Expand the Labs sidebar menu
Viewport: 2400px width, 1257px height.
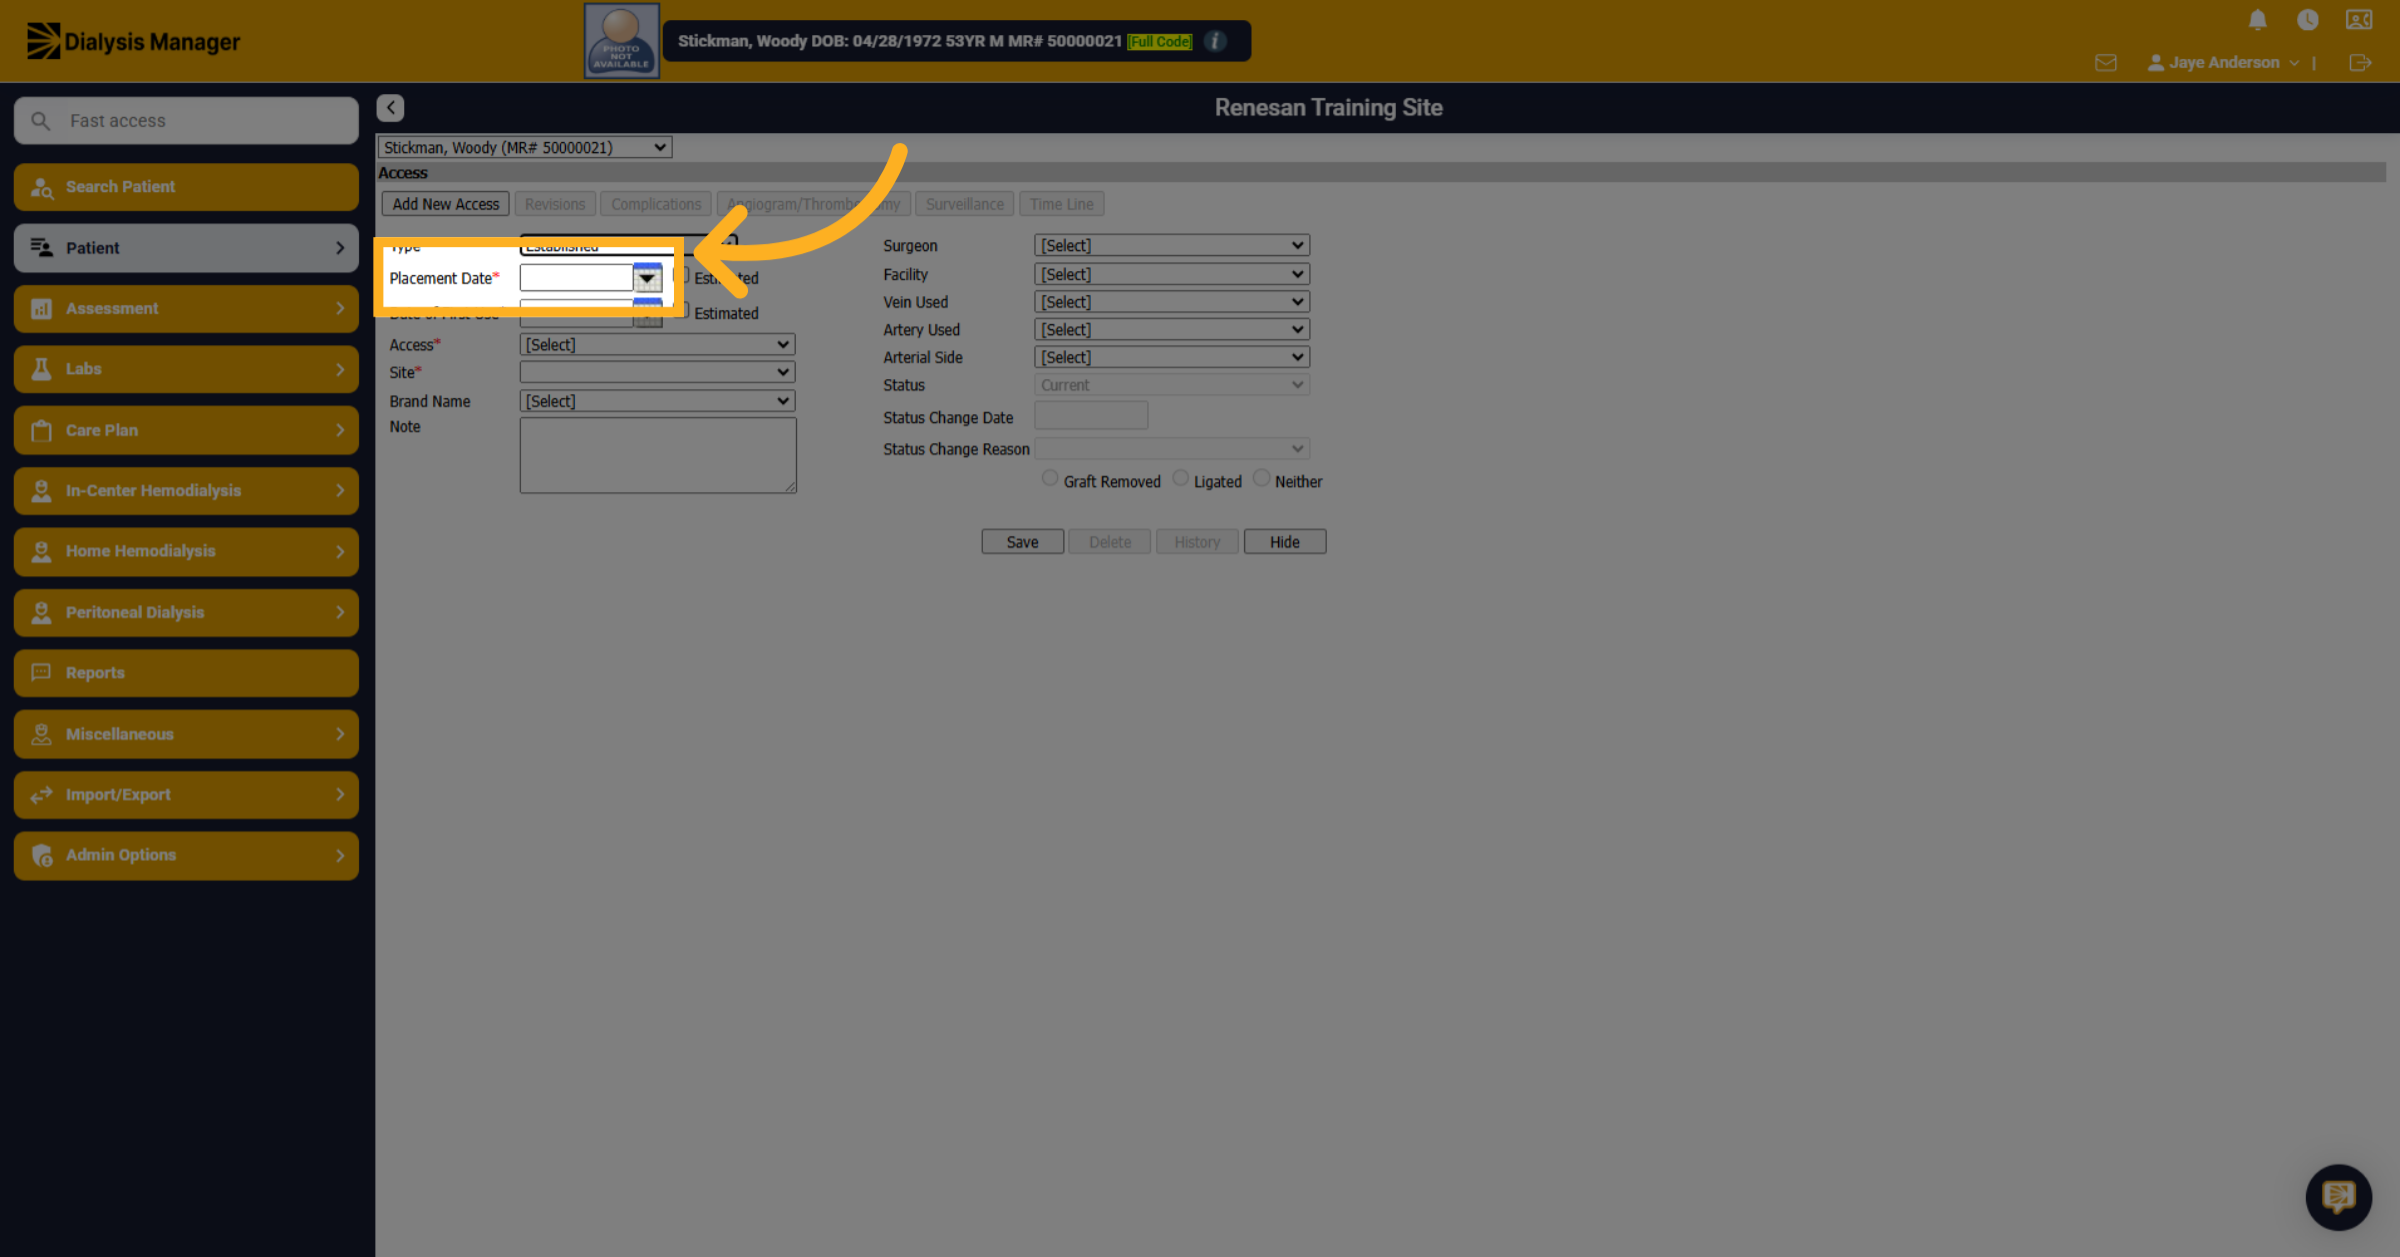click(x=186, y=369)
